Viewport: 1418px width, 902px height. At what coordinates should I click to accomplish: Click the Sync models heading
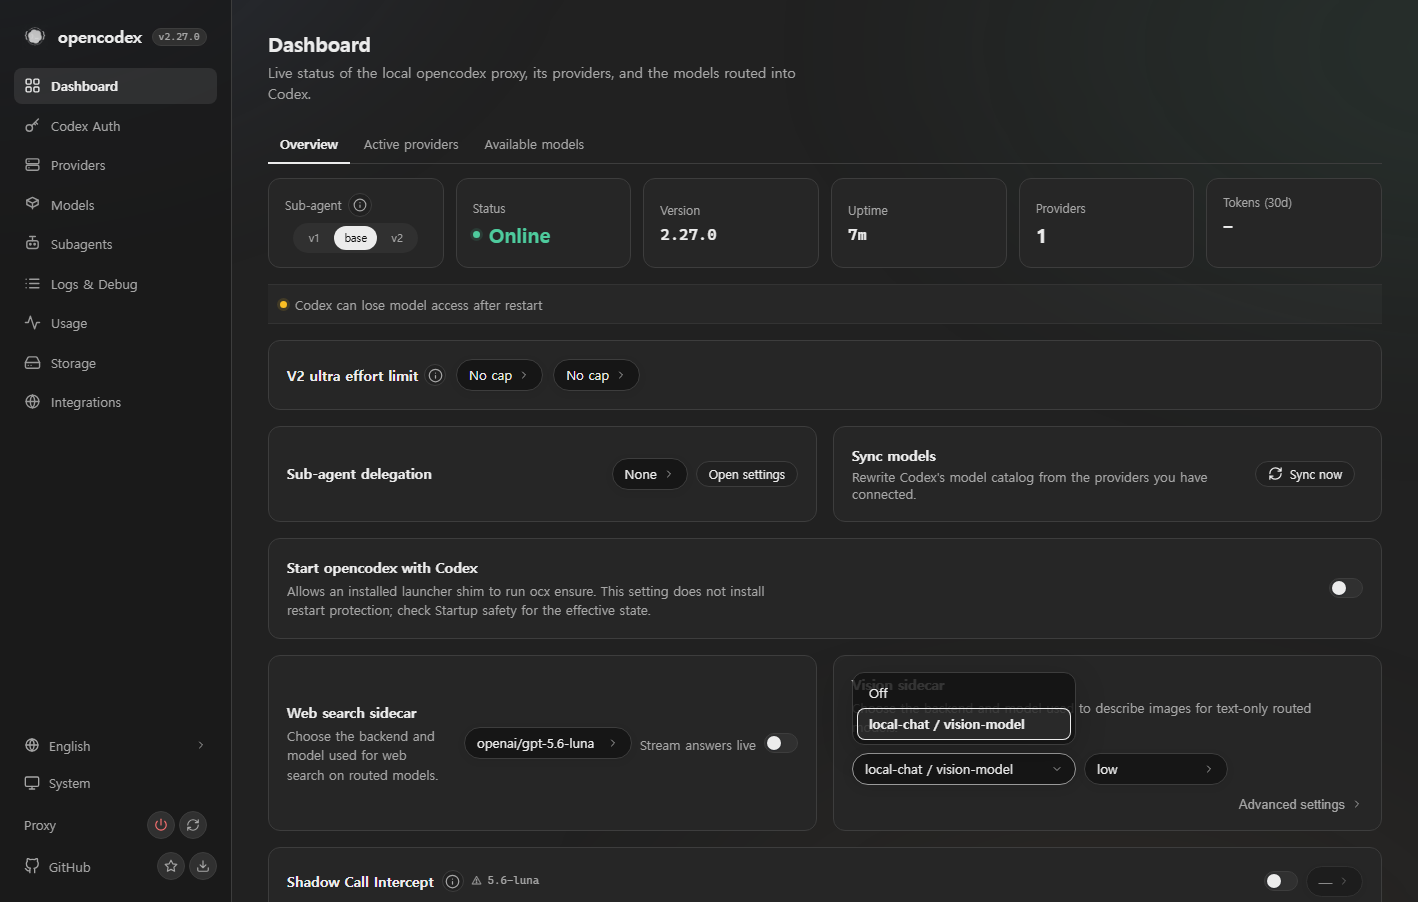click(x=894, y=456)
